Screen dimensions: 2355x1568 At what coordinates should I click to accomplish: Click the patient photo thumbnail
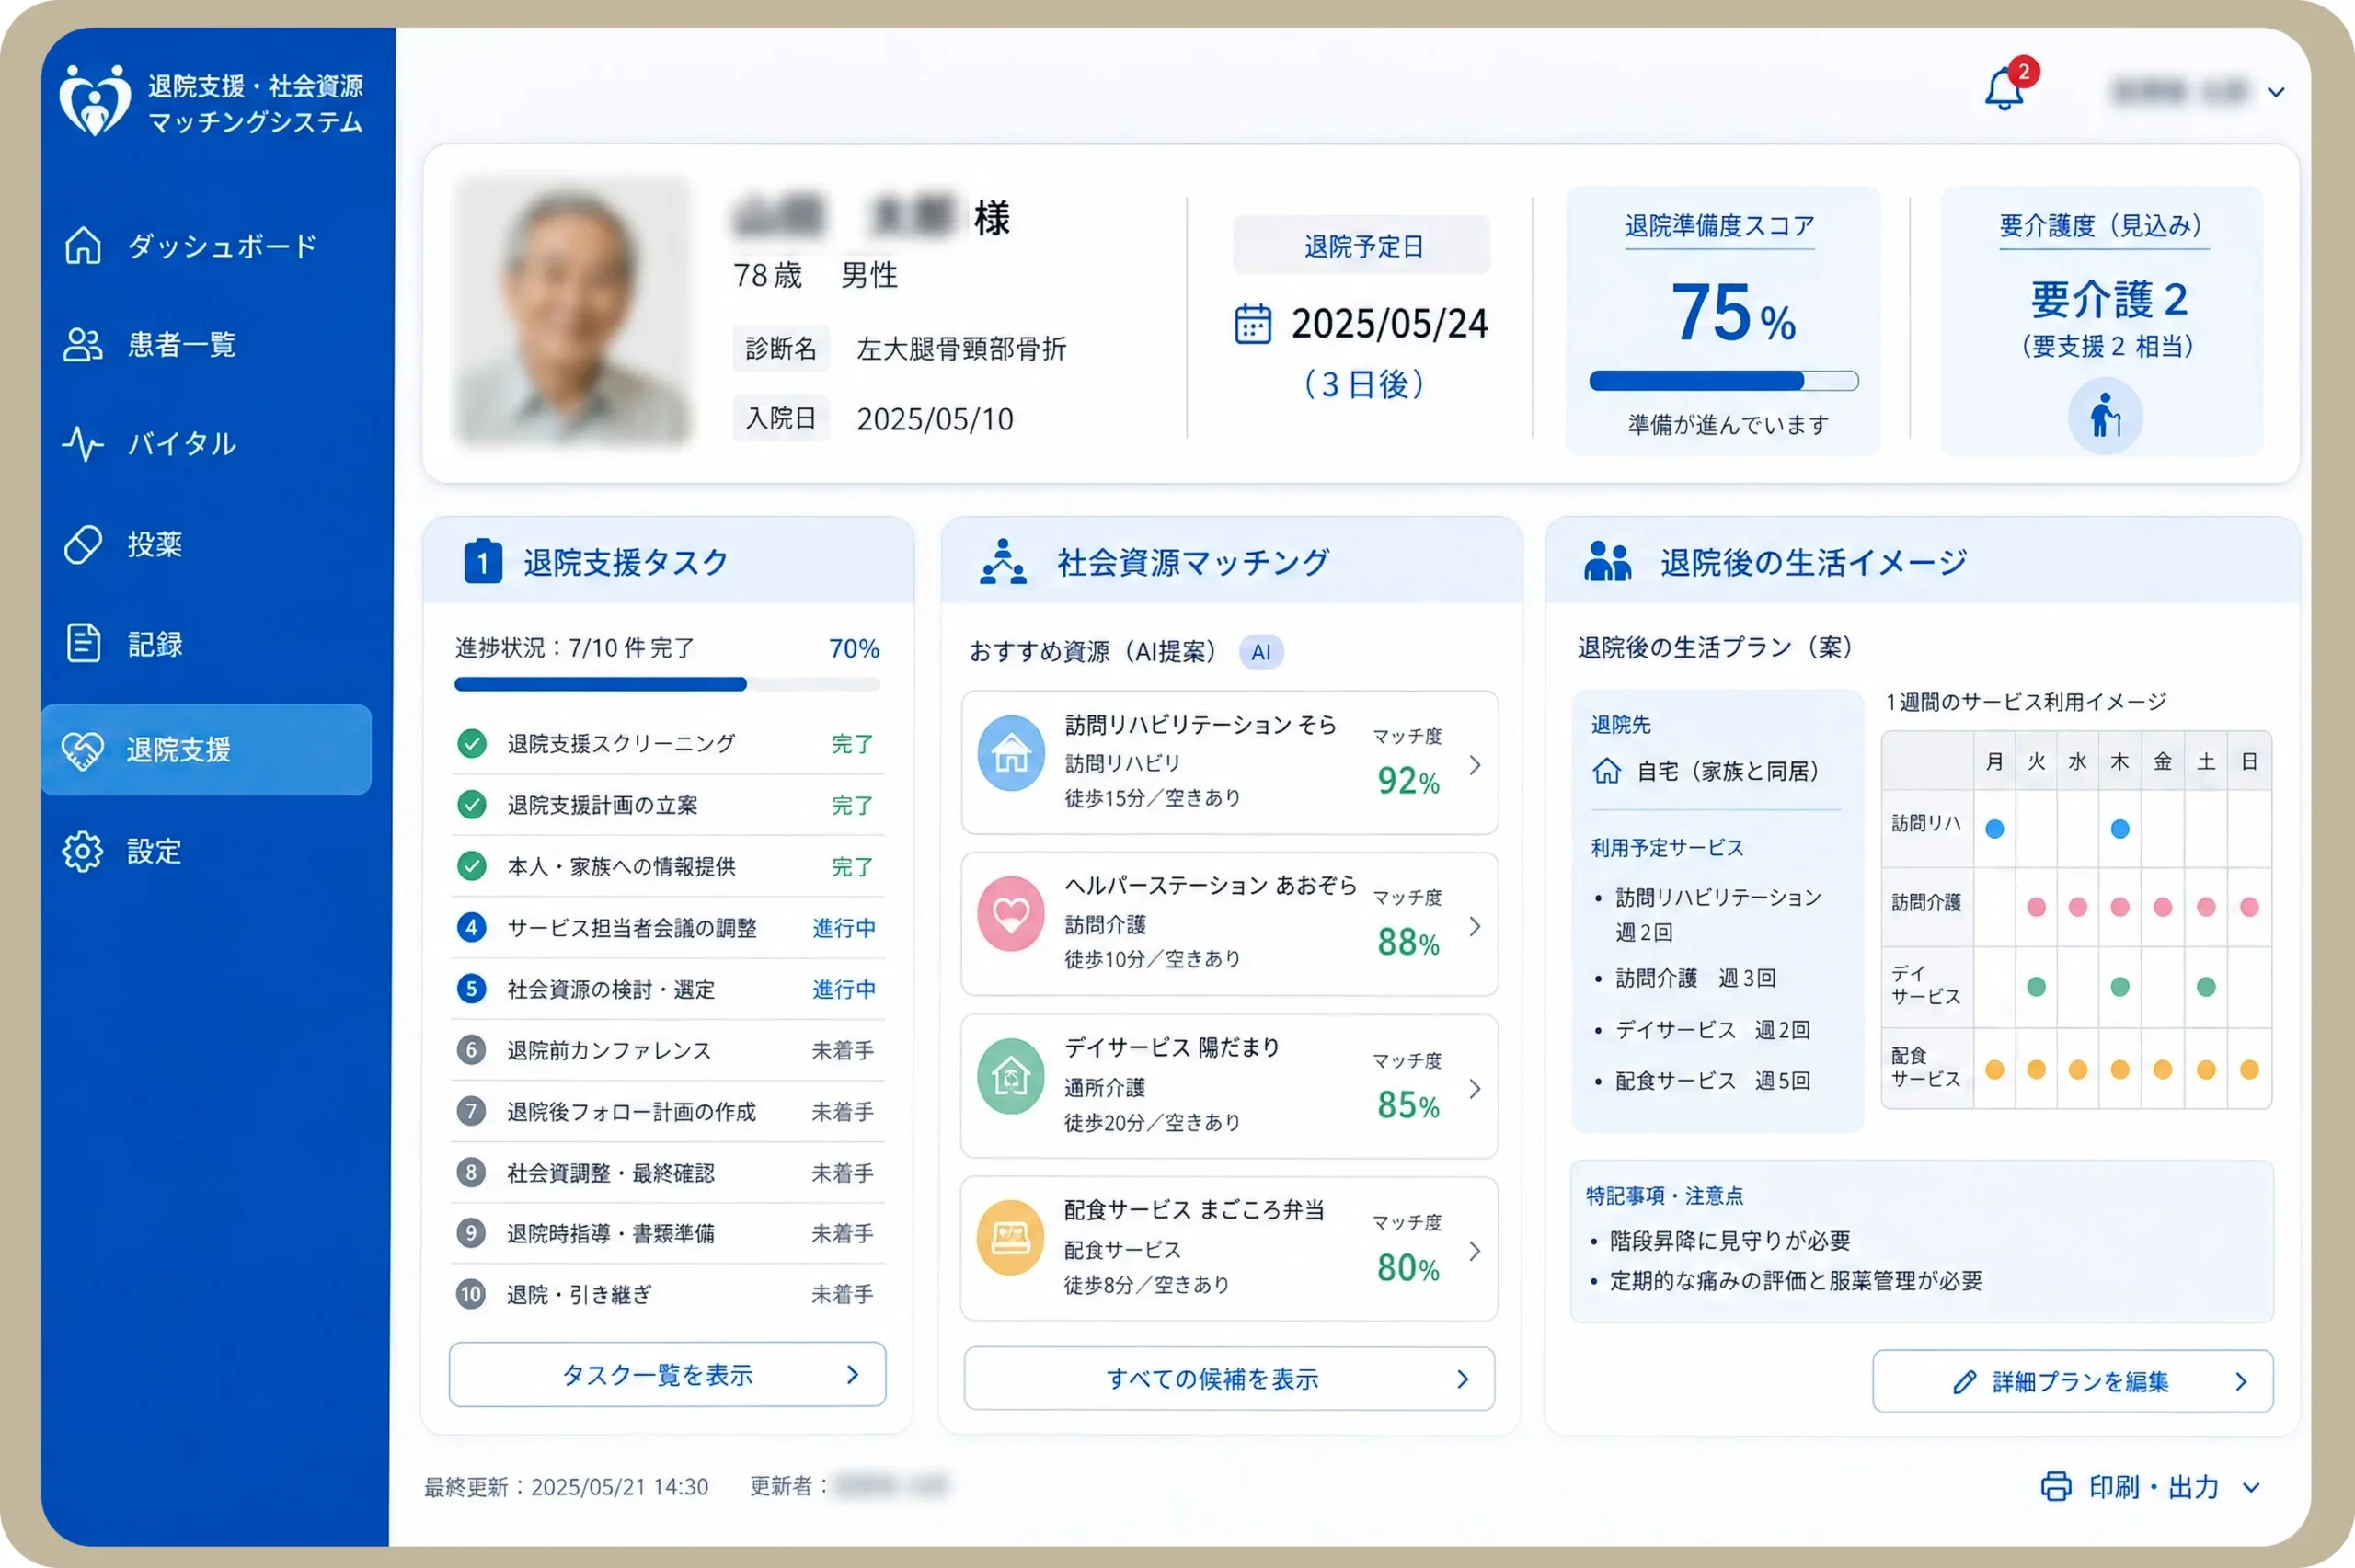coord(571,310)
